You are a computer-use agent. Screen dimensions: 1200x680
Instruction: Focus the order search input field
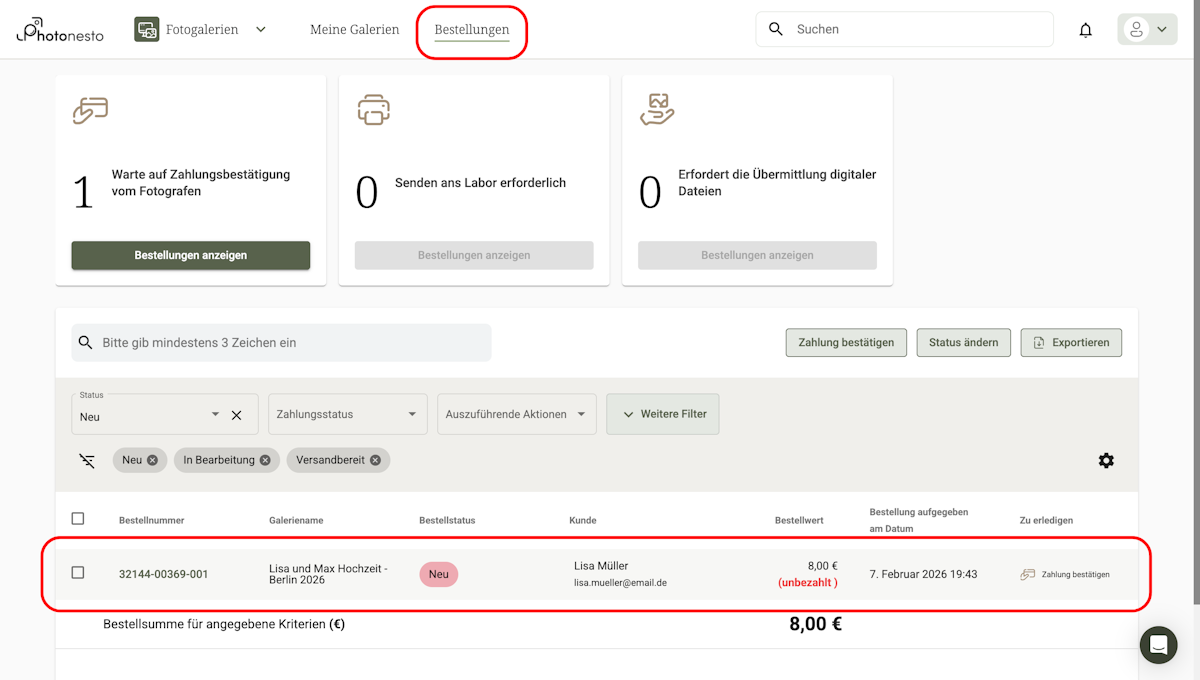coord(290,343)
